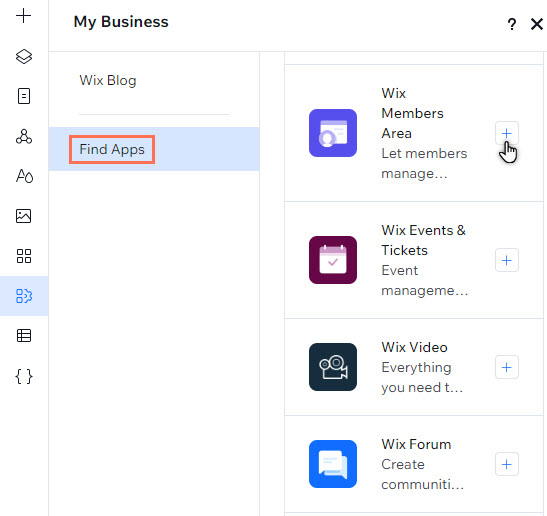Open the Global Sections connected-nodes icon
The height and width of the screenshot is (516, 547).
(x=24, y=136)
